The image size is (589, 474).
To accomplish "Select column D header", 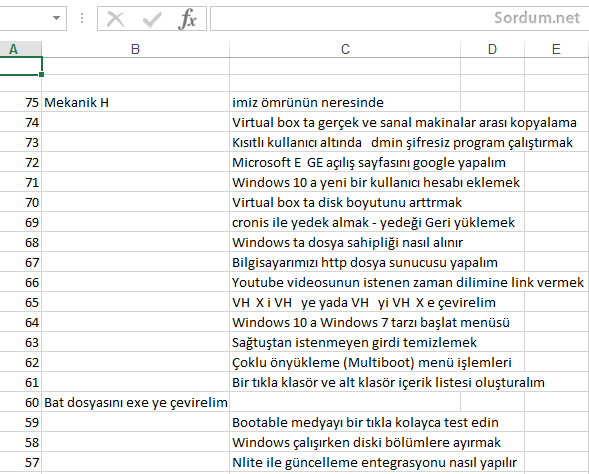I will [x=492, y=49].
